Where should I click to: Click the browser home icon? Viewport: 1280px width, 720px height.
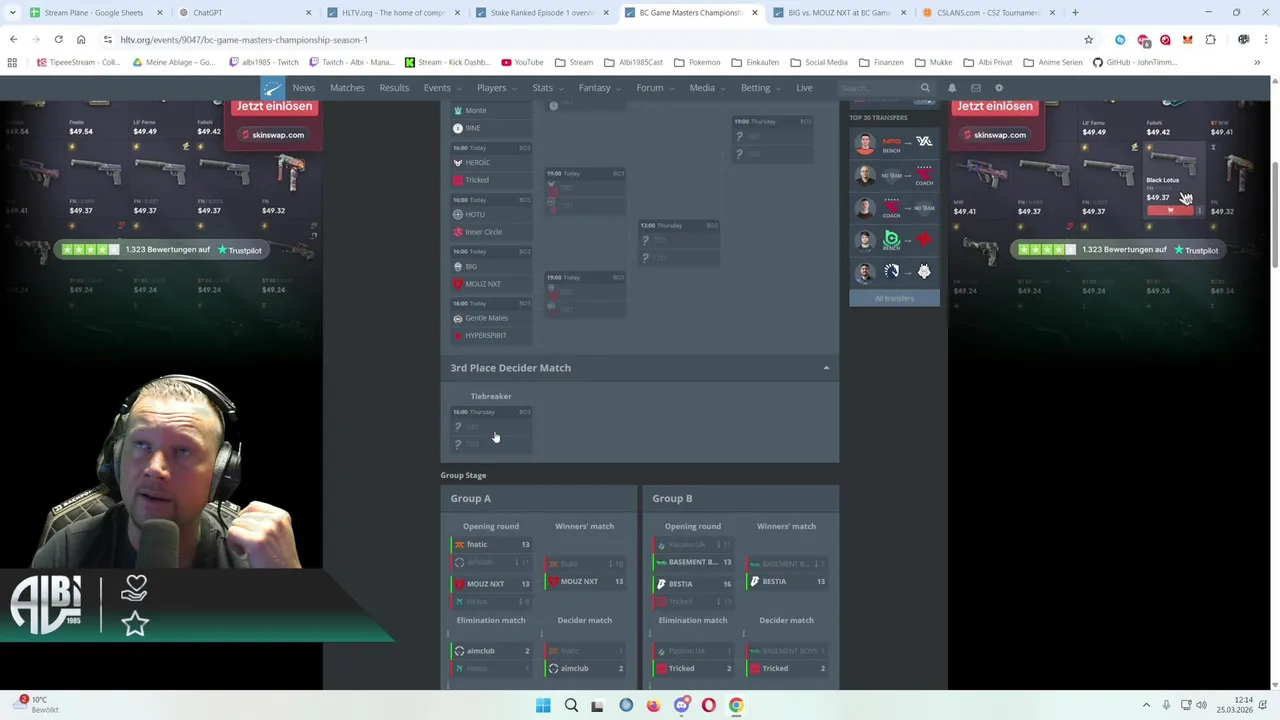point(81,39)
